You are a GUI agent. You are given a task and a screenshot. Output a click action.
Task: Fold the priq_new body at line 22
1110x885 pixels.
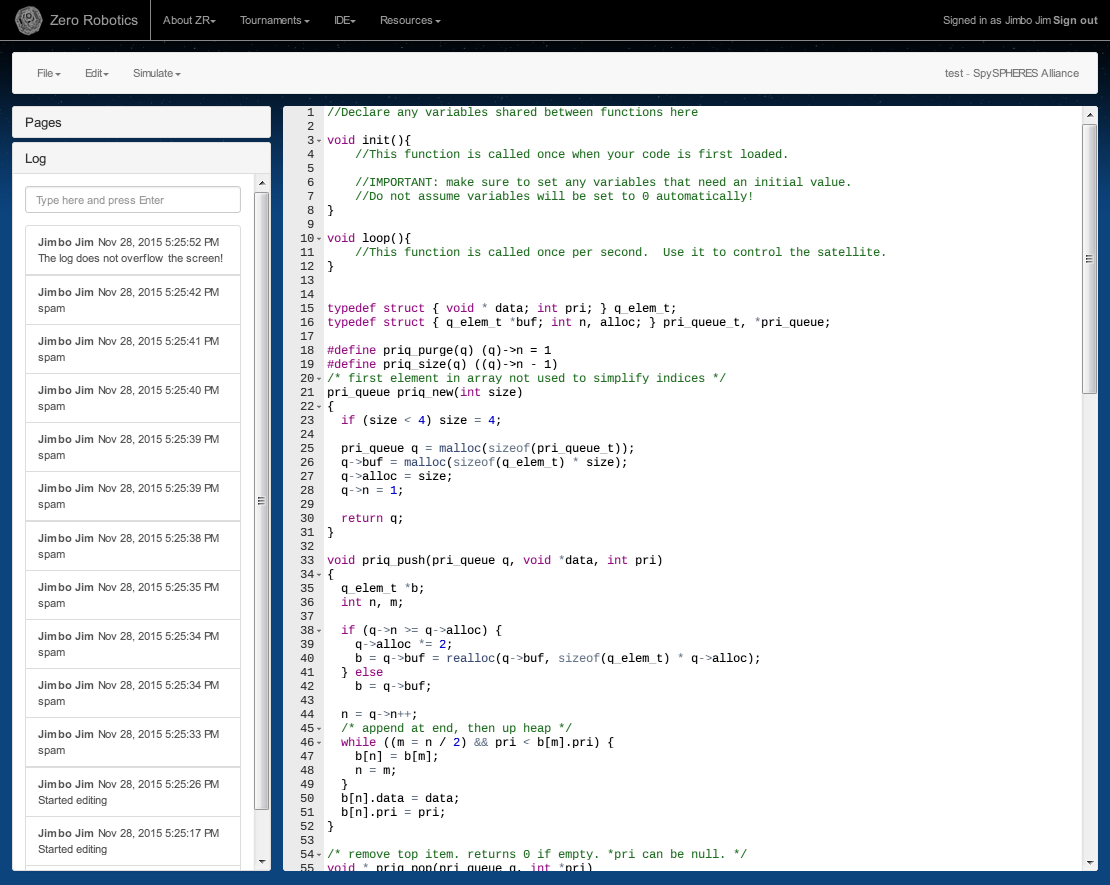pos(319,407)
